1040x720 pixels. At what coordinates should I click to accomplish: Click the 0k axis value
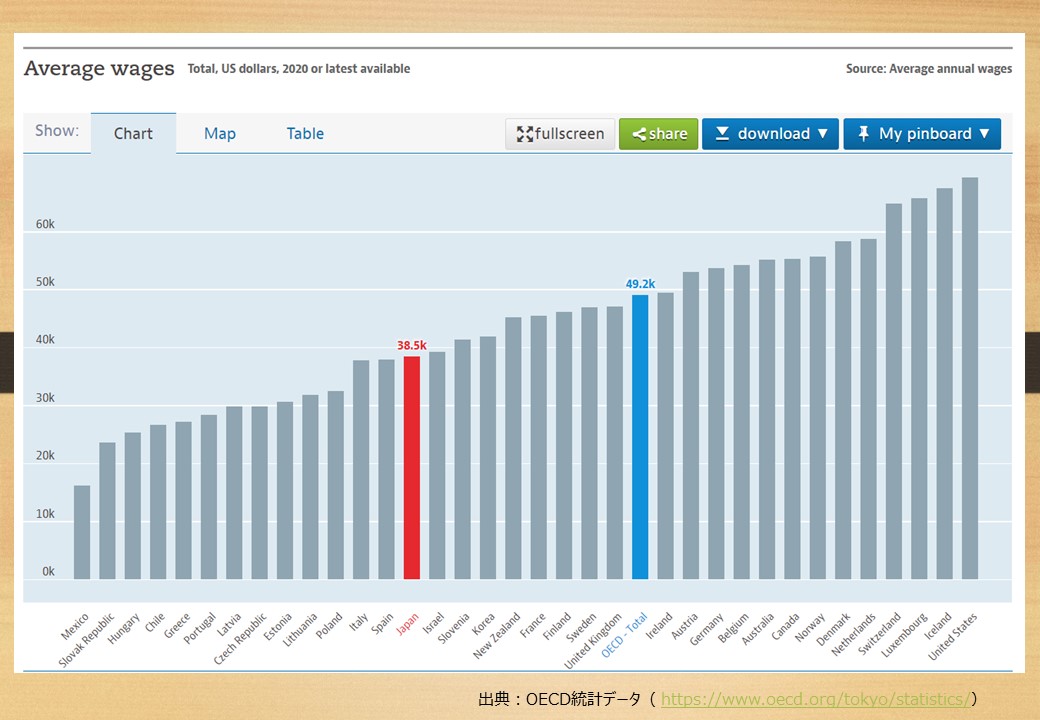pos(48,571)
